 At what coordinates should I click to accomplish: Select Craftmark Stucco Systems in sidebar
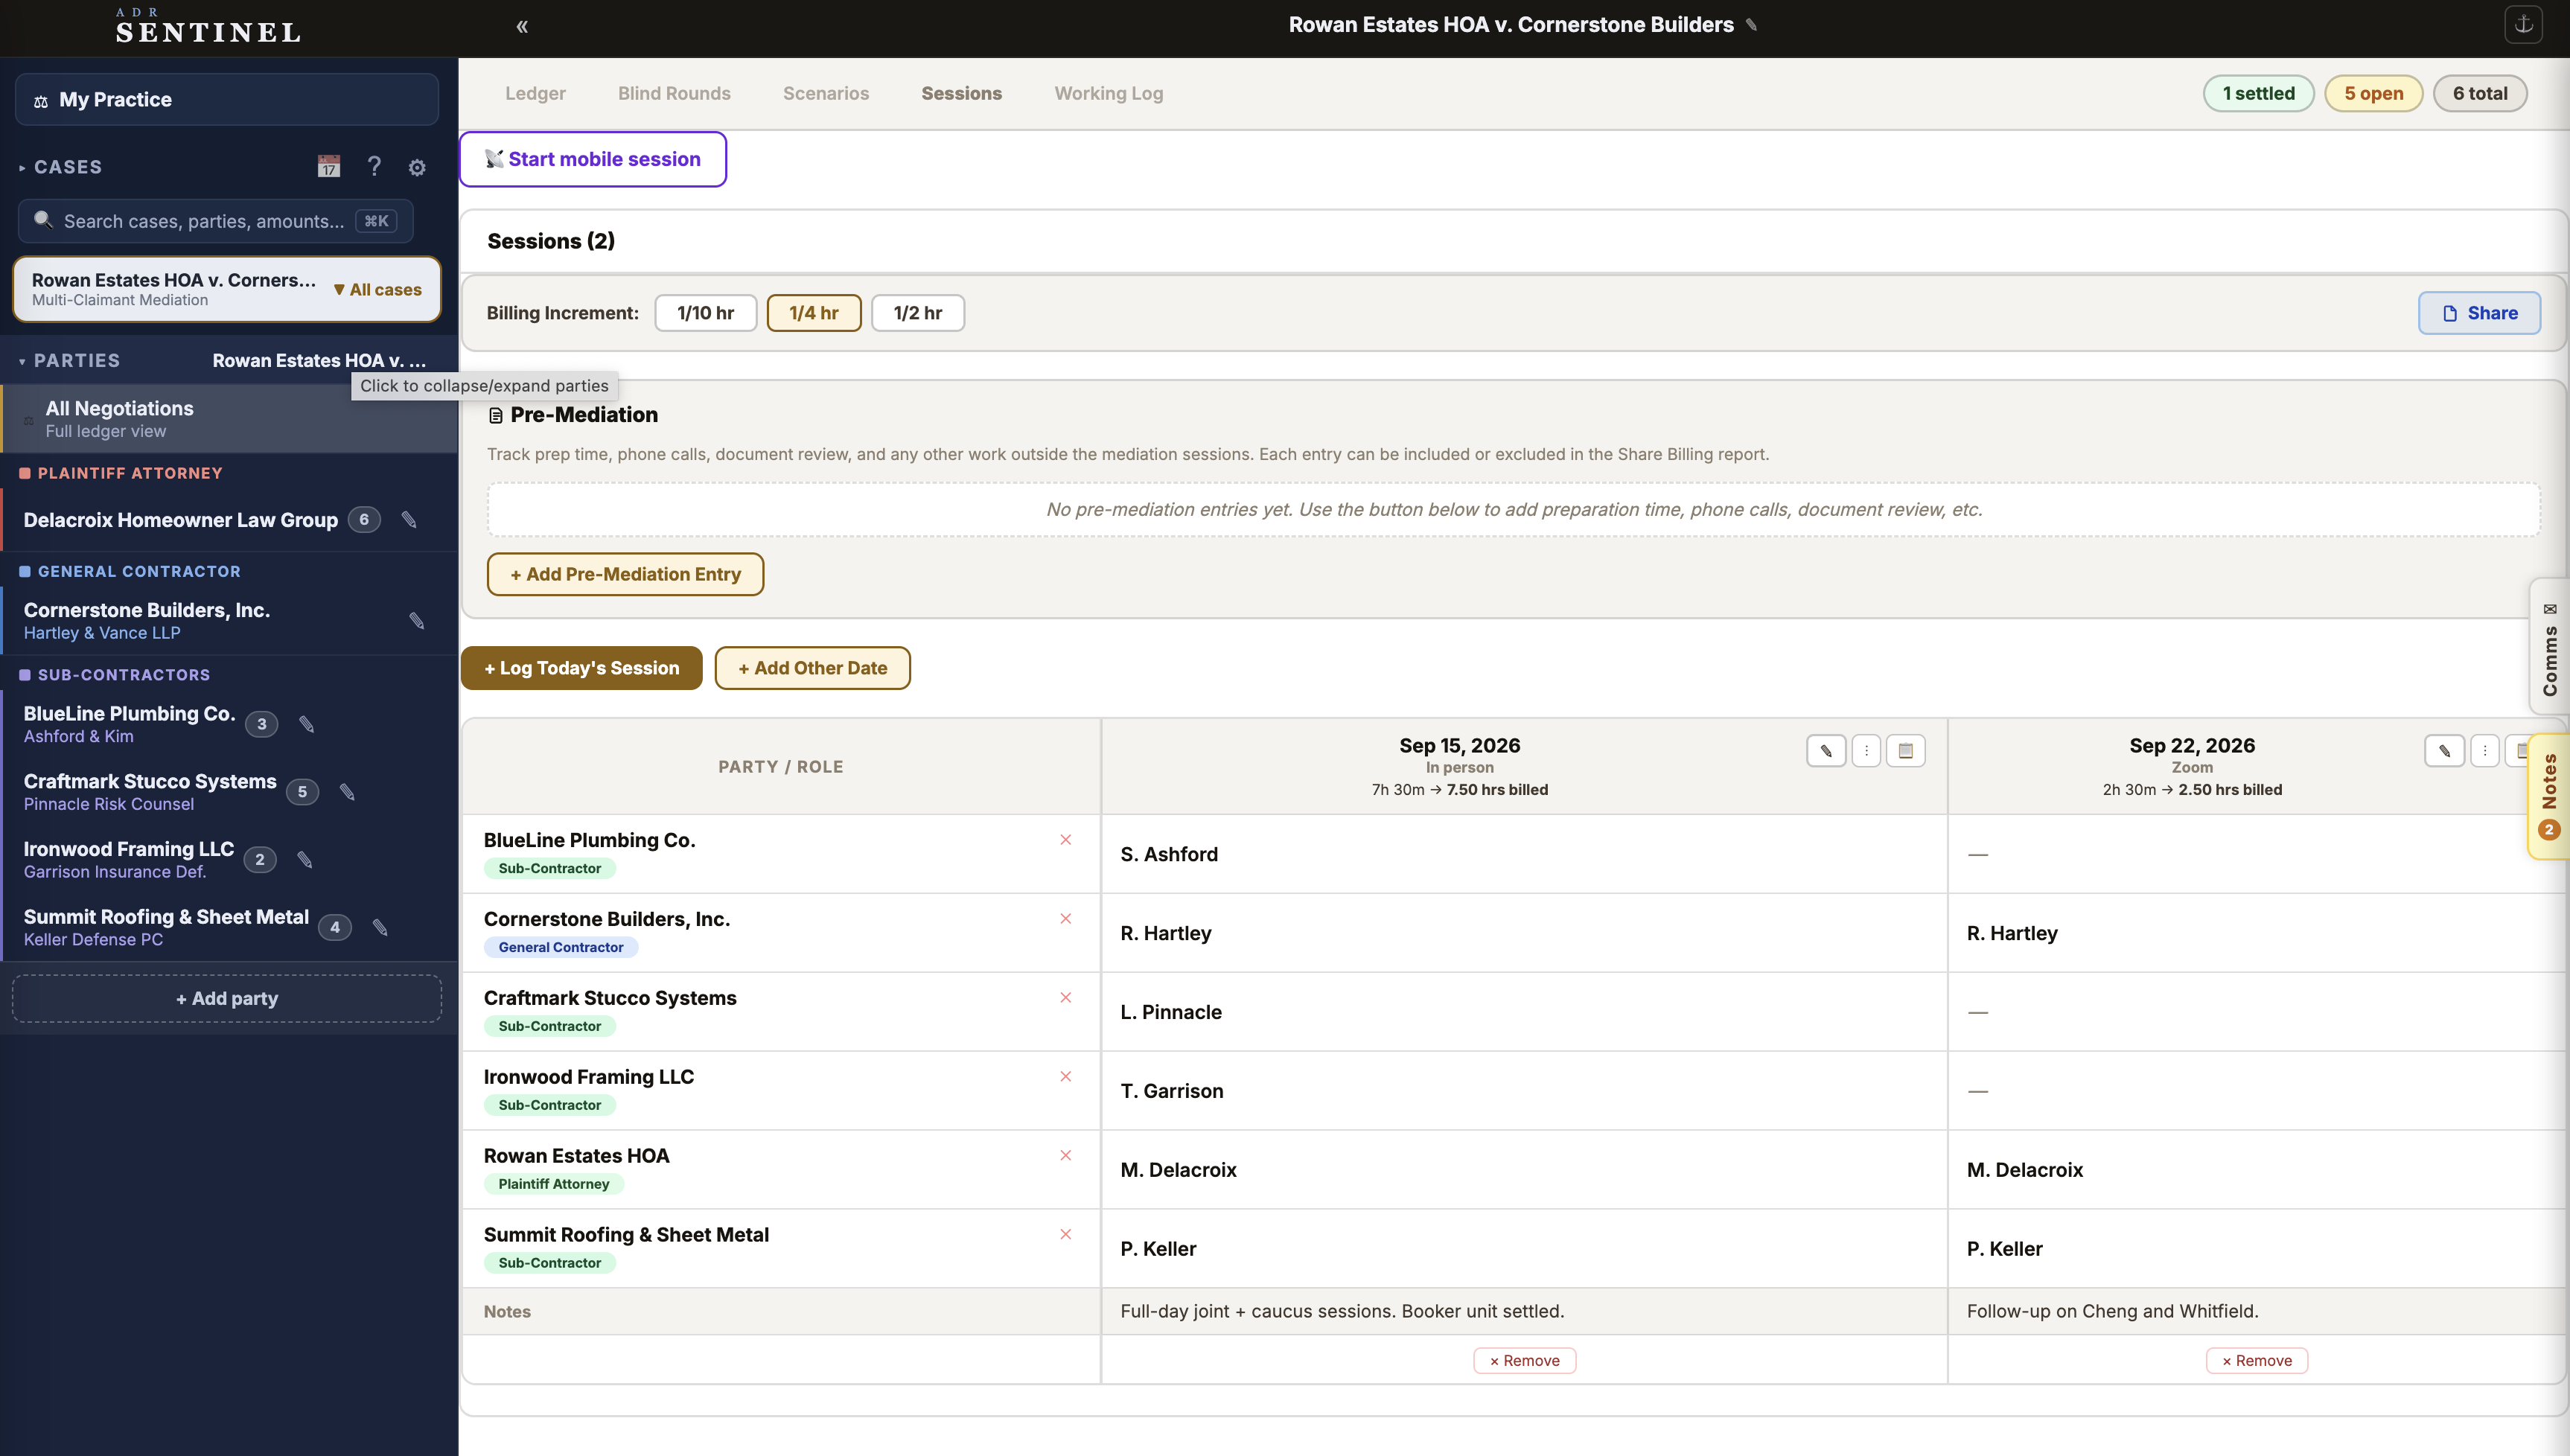coord(150,792)
